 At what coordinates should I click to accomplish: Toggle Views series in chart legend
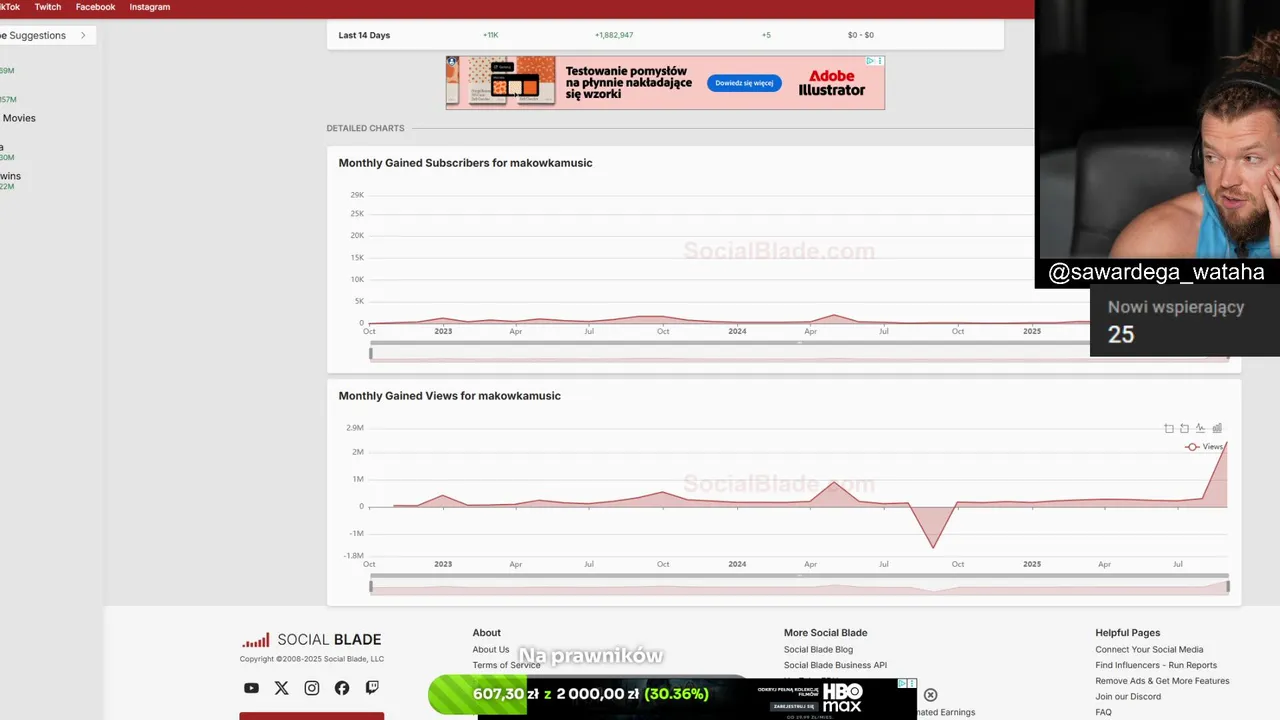coord(1204,447)
